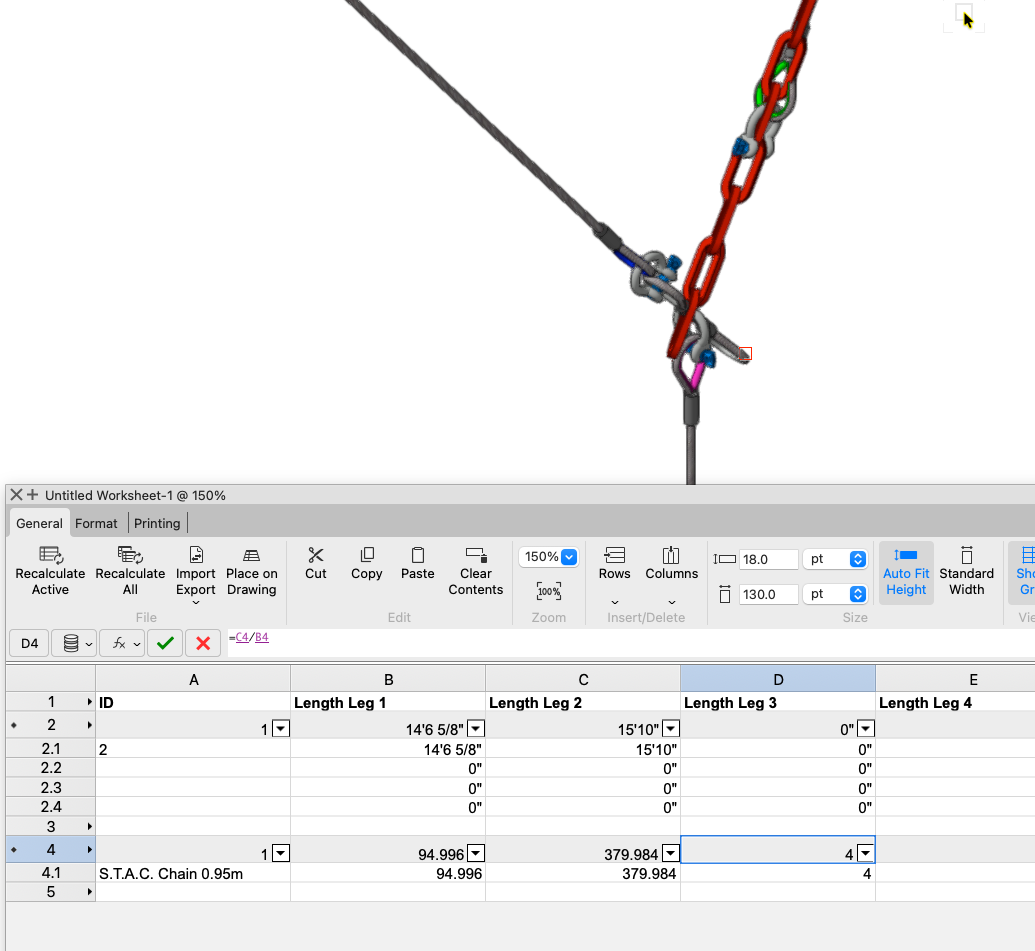Click the Paste clipboard icon
Viewport: 1035px width, 951px height.
point(417,555)
